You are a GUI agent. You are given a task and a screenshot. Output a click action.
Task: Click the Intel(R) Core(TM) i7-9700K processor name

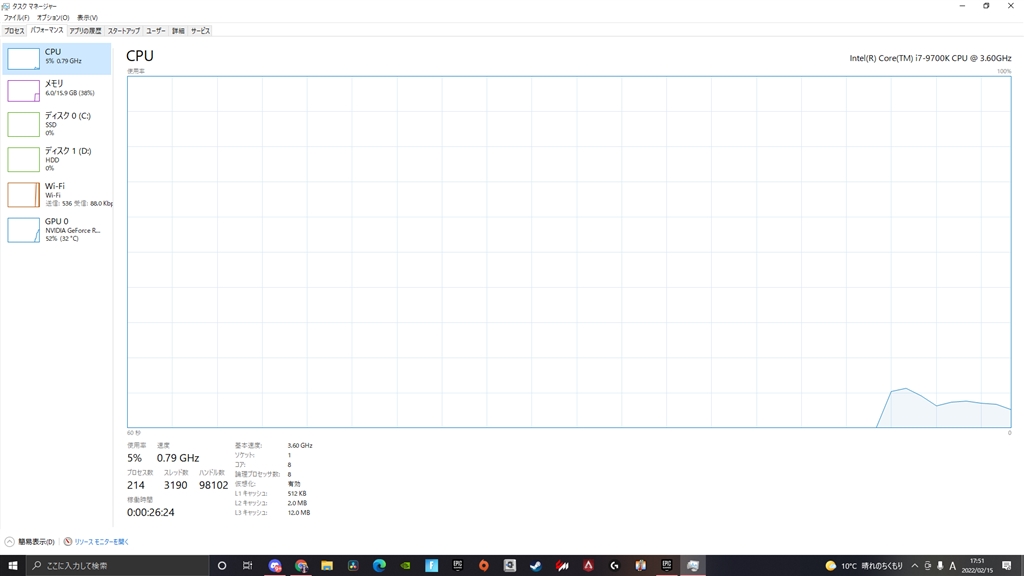931,58
